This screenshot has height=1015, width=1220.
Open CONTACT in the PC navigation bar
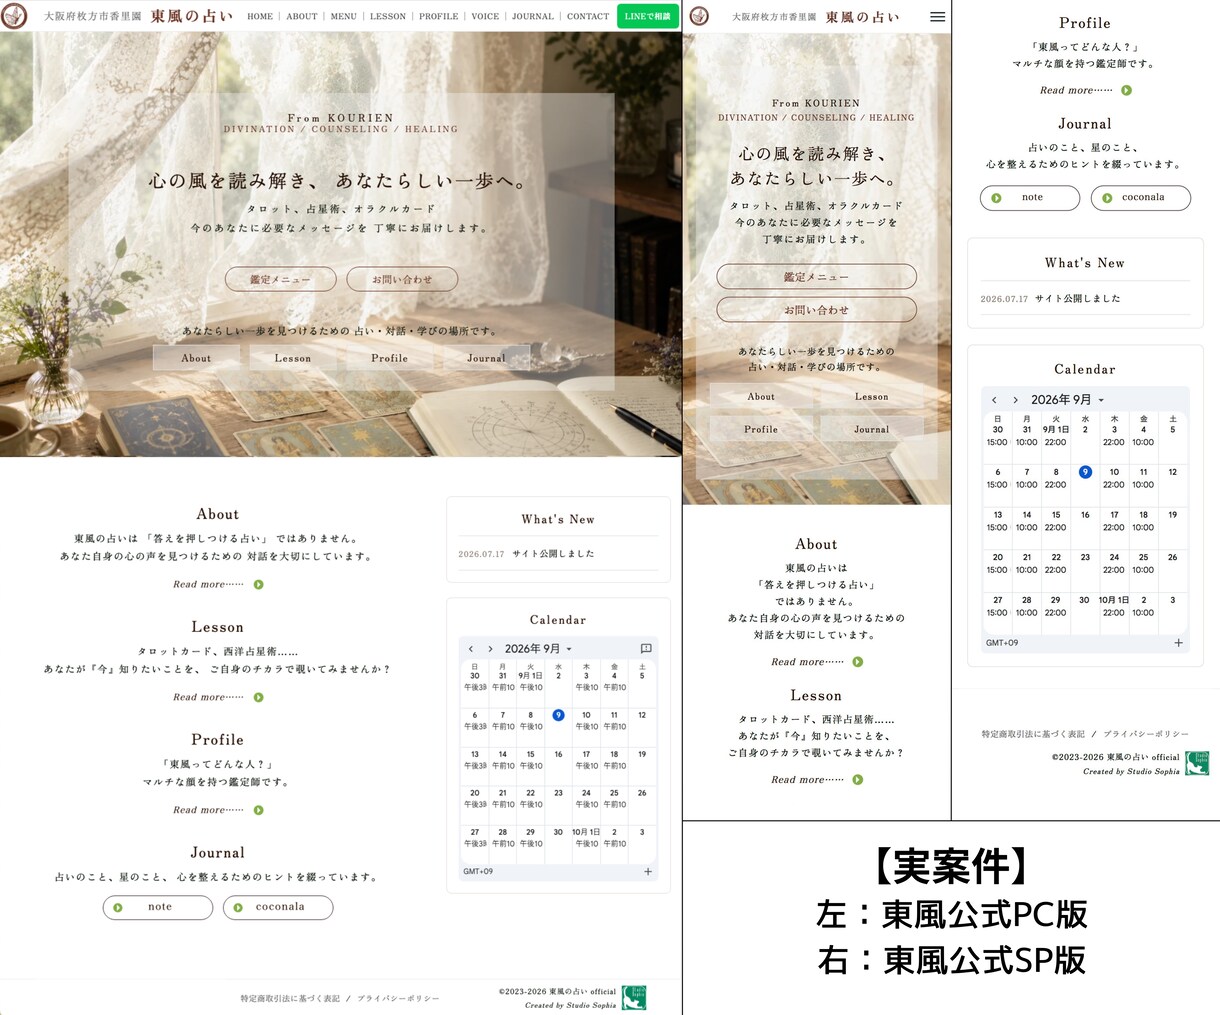[588, 17]
